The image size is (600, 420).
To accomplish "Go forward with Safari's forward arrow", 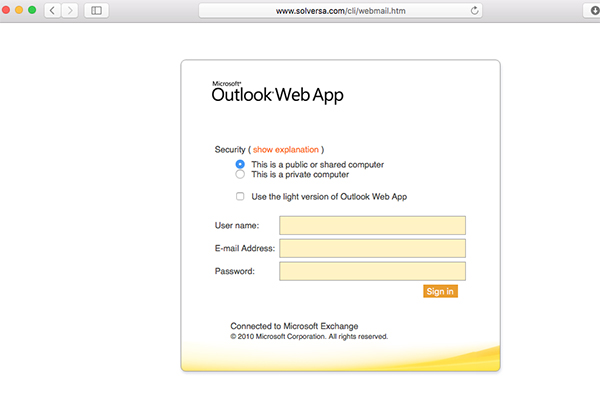I will [70, 10].
